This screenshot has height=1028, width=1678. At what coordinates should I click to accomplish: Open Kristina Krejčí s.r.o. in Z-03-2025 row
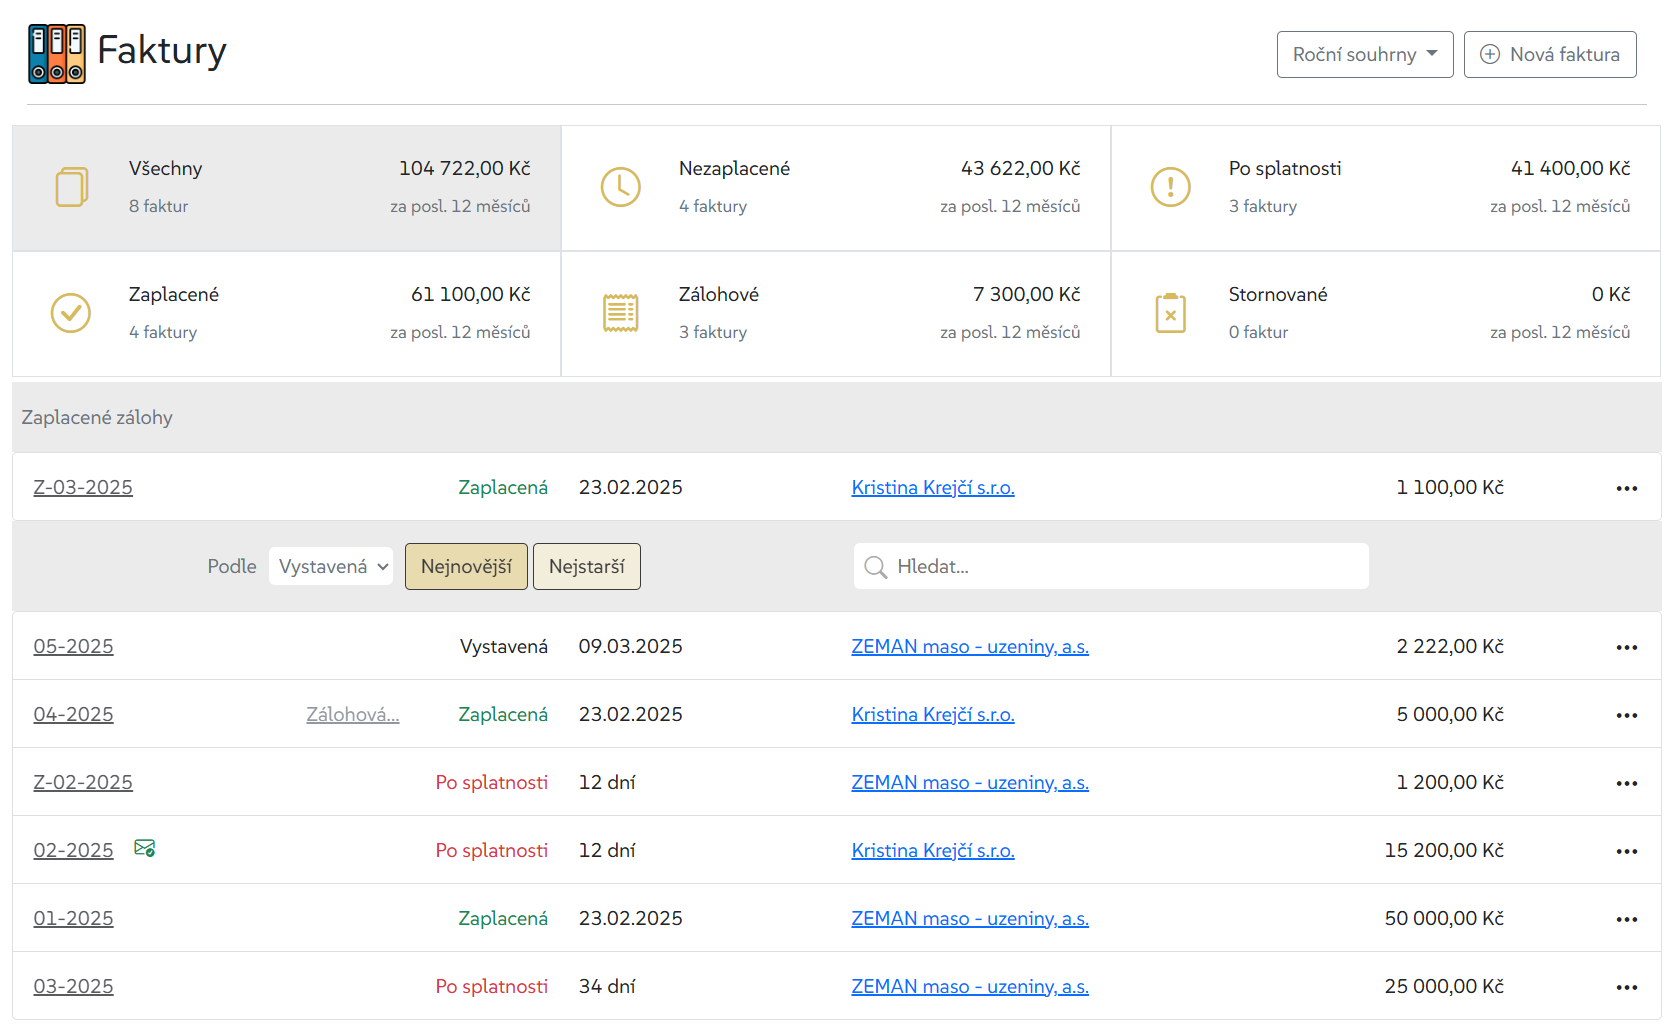[x=933, y=487]
